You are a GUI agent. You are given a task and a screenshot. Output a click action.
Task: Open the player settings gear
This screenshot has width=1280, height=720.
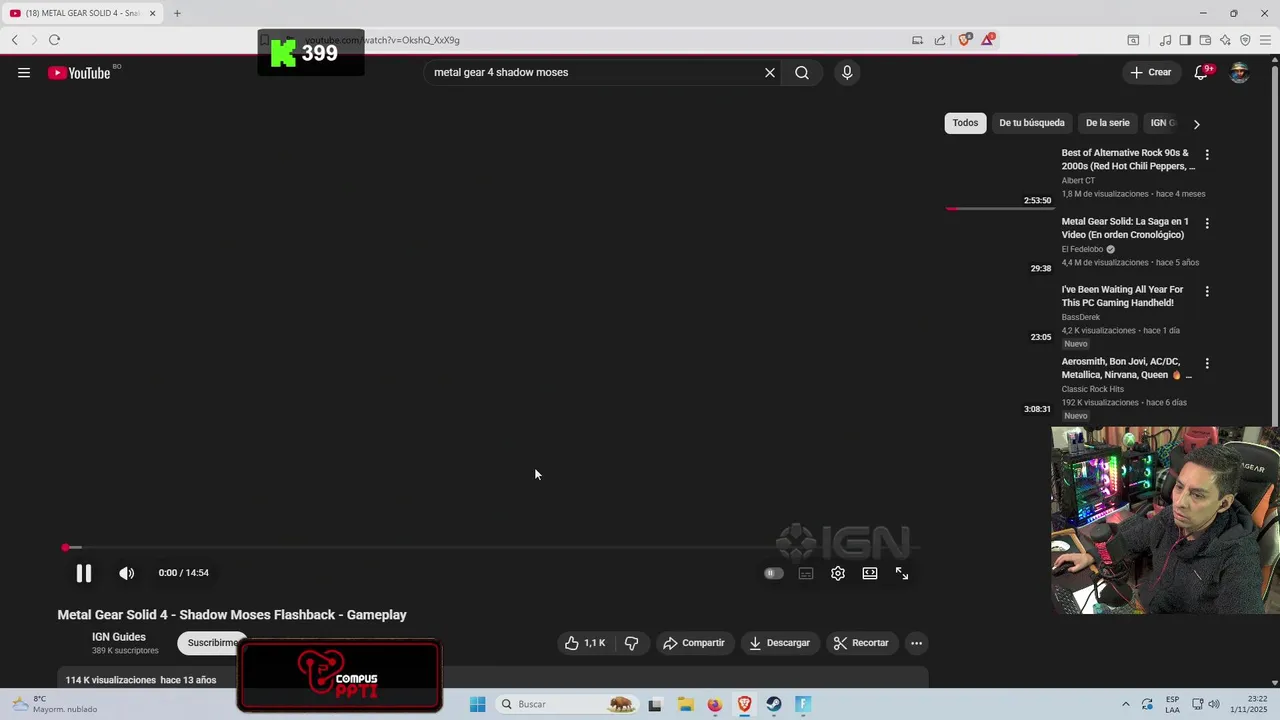pyautogui.click(x=838, y=573)
